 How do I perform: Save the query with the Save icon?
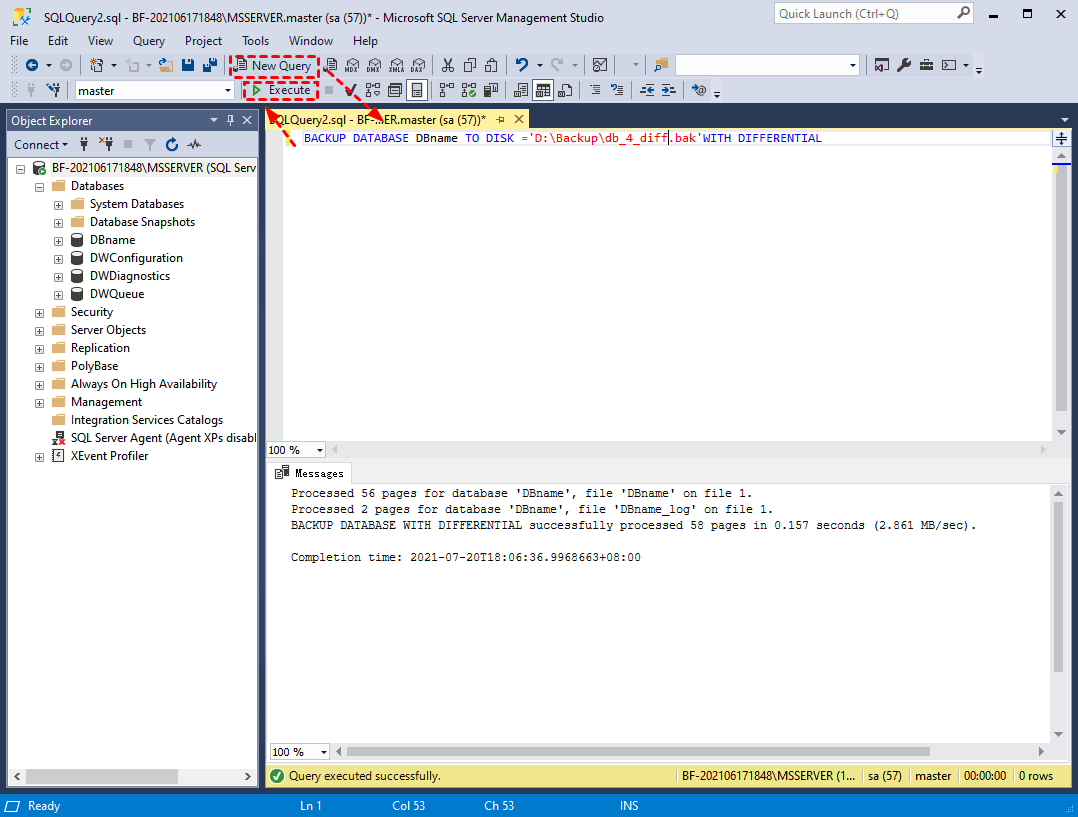[x=188, y=65]
